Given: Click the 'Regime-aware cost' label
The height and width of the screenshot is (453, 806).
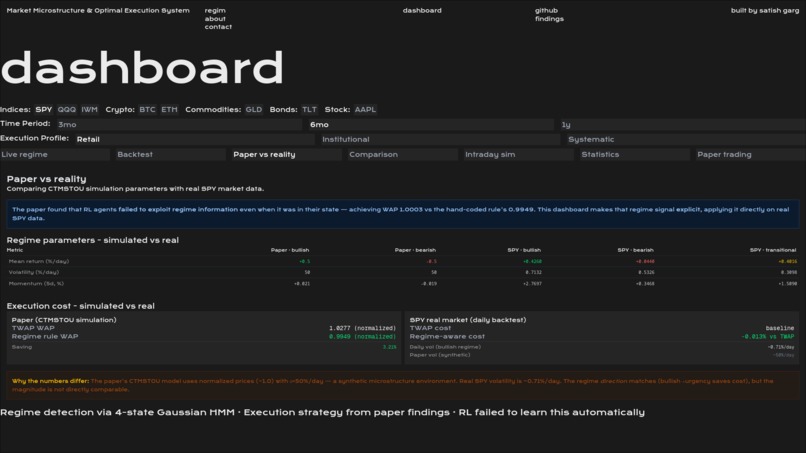Looking at the screenshot, I should tap(447, 336).
